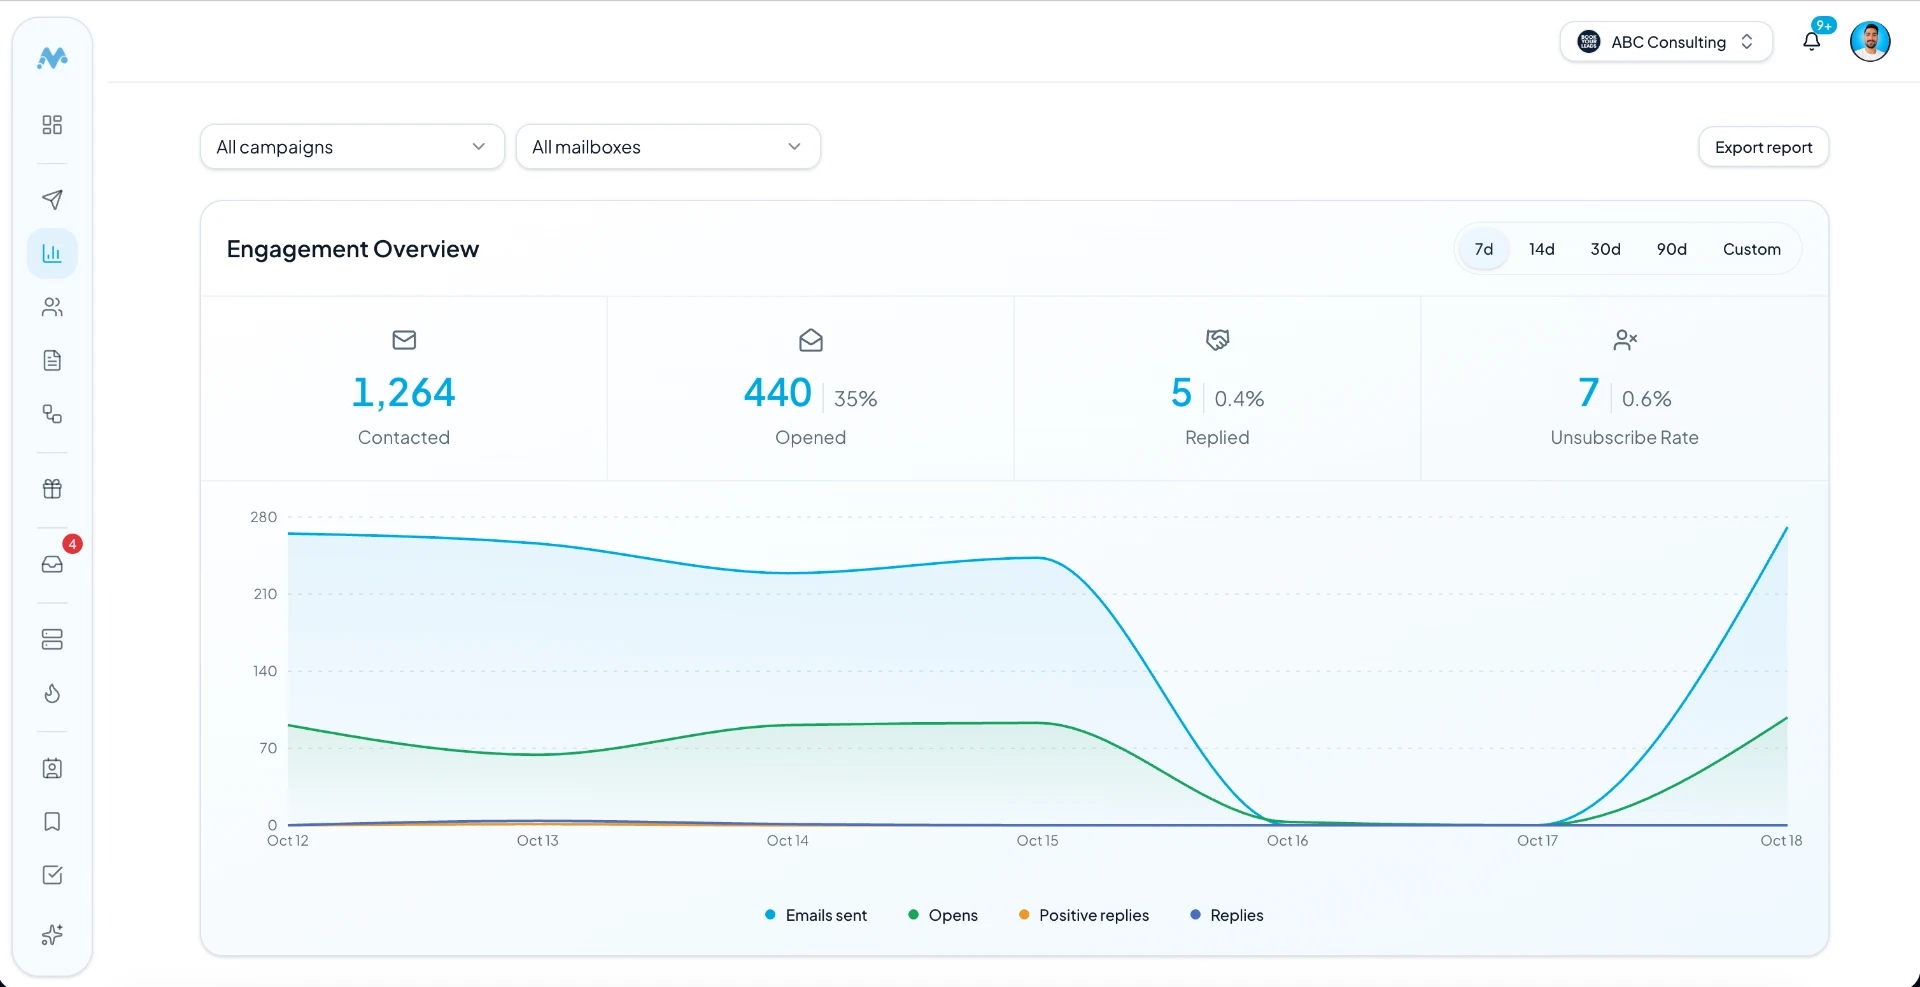Open the flame warm-up icon
1920x987 pixels.
point(52,693)
